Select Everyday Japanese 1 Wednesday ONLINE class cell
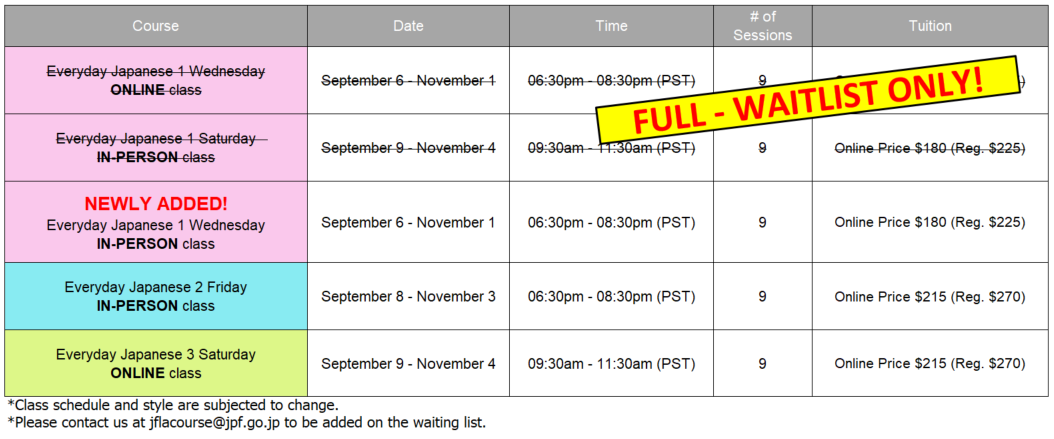This screenshot has width=1054, height=439. [x=156, y=80]
